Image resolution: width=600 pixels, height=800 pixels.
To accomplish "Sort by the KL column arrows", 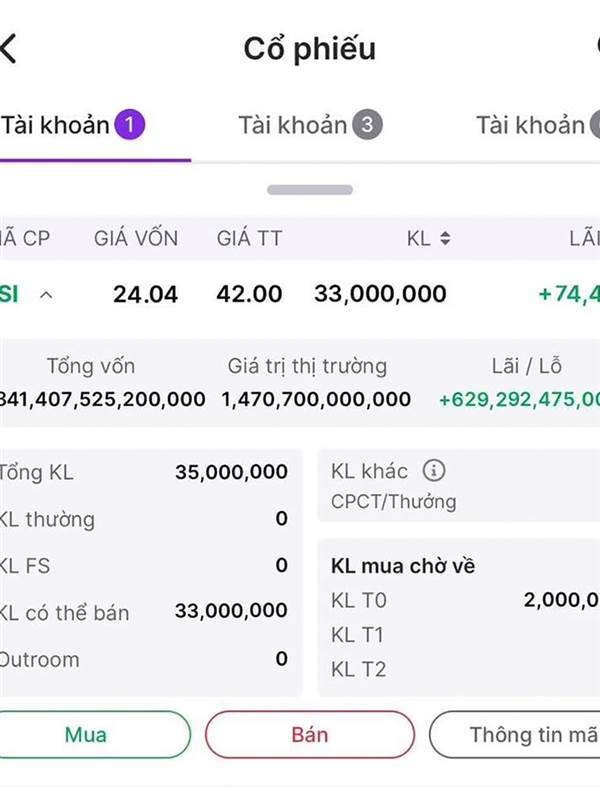I will pyautogui.click(x=445, y=238).
